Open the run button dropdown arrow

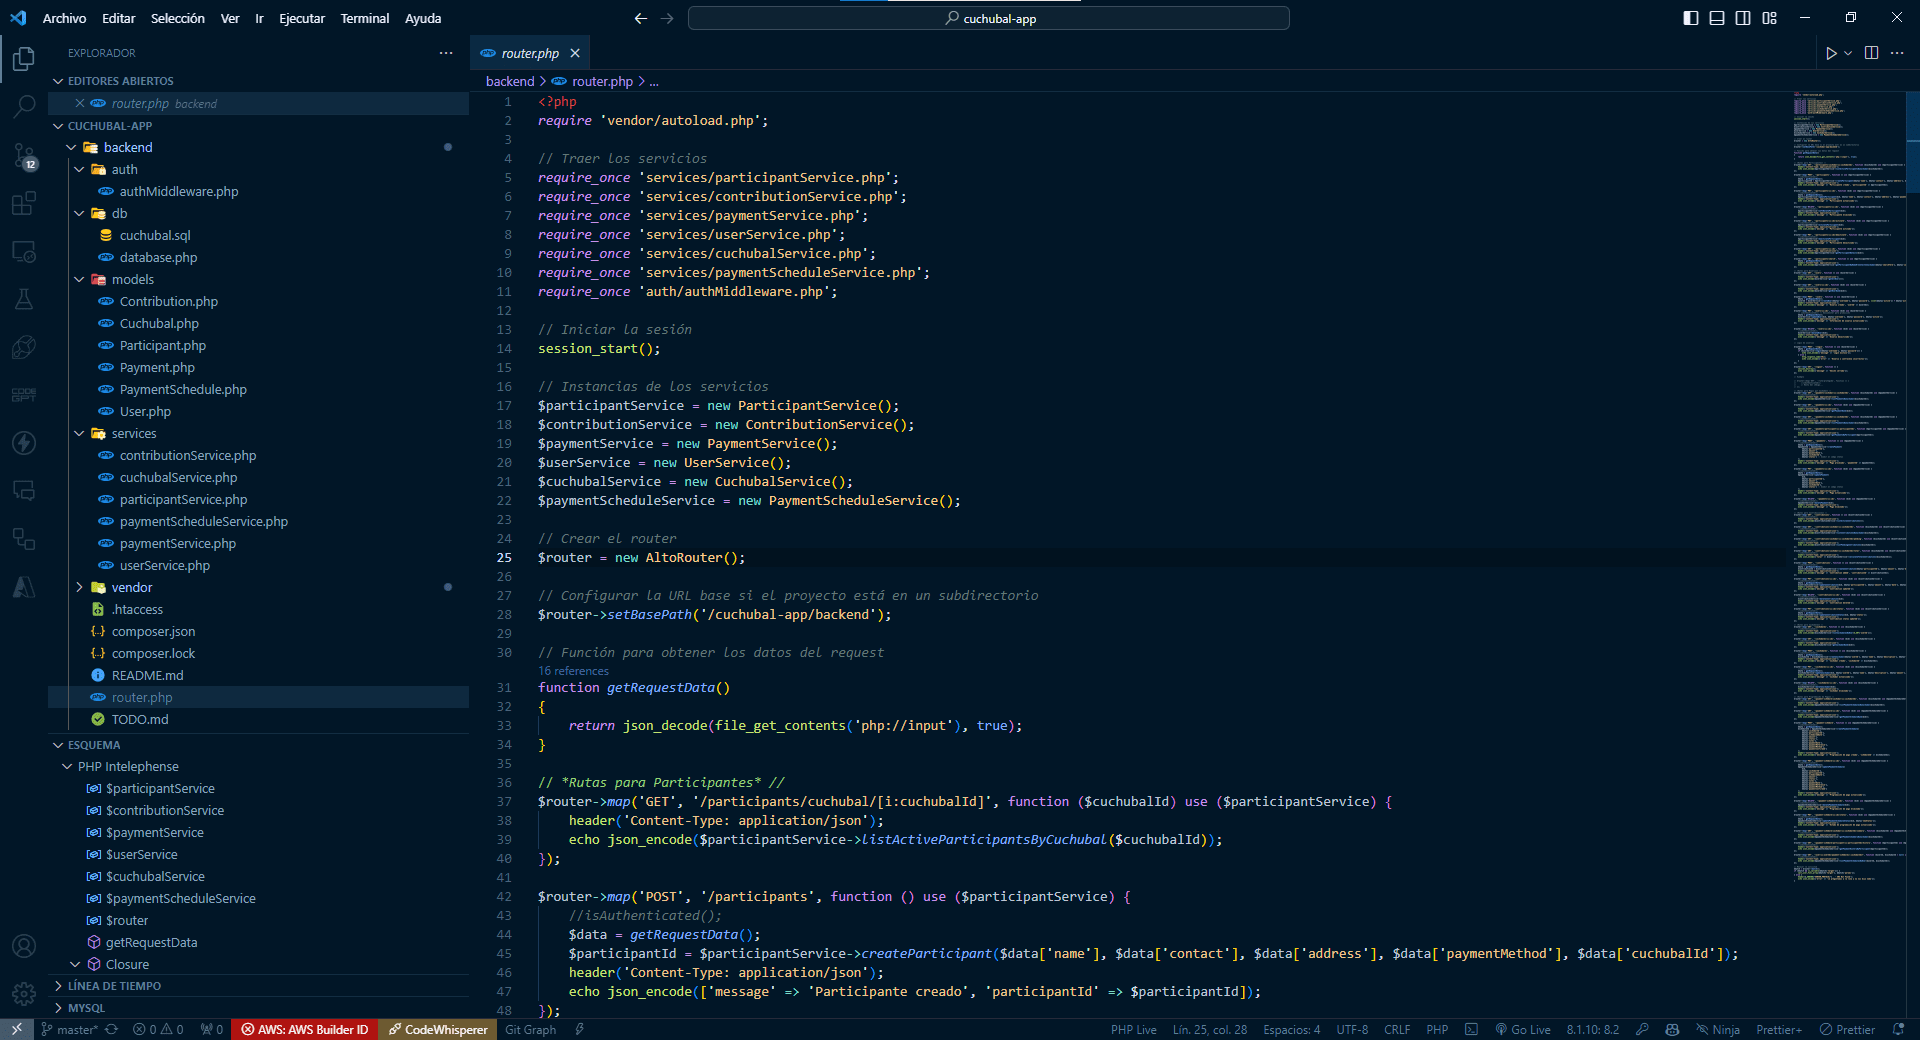tap(1848, 53)
